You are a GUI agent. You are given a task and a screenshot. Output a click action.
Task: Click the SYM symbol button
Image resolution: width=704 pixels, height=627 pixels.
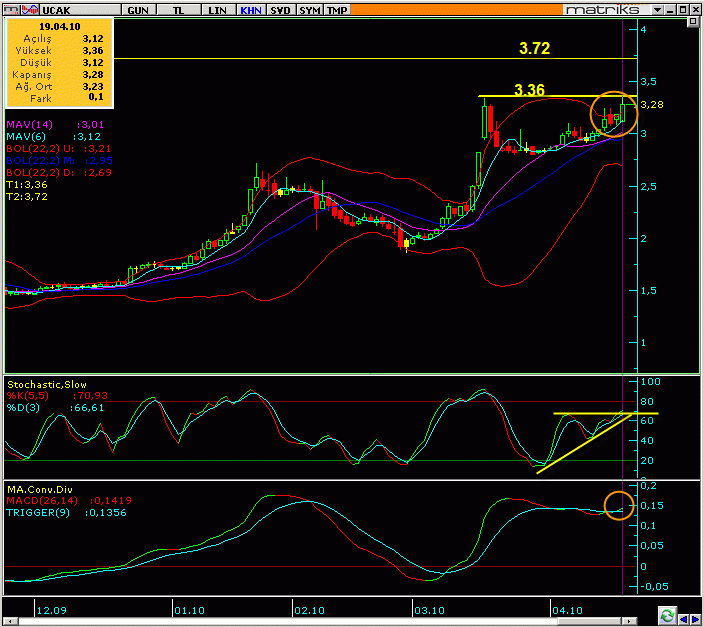pos(311,9)
